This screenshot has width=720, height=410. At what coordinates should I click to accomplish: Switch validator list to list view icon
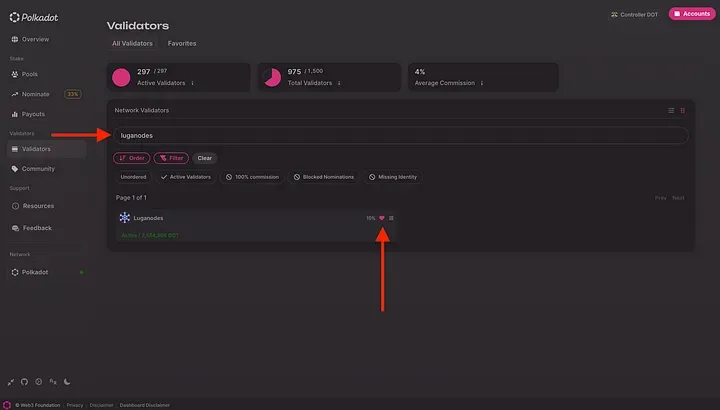(671, 110)
